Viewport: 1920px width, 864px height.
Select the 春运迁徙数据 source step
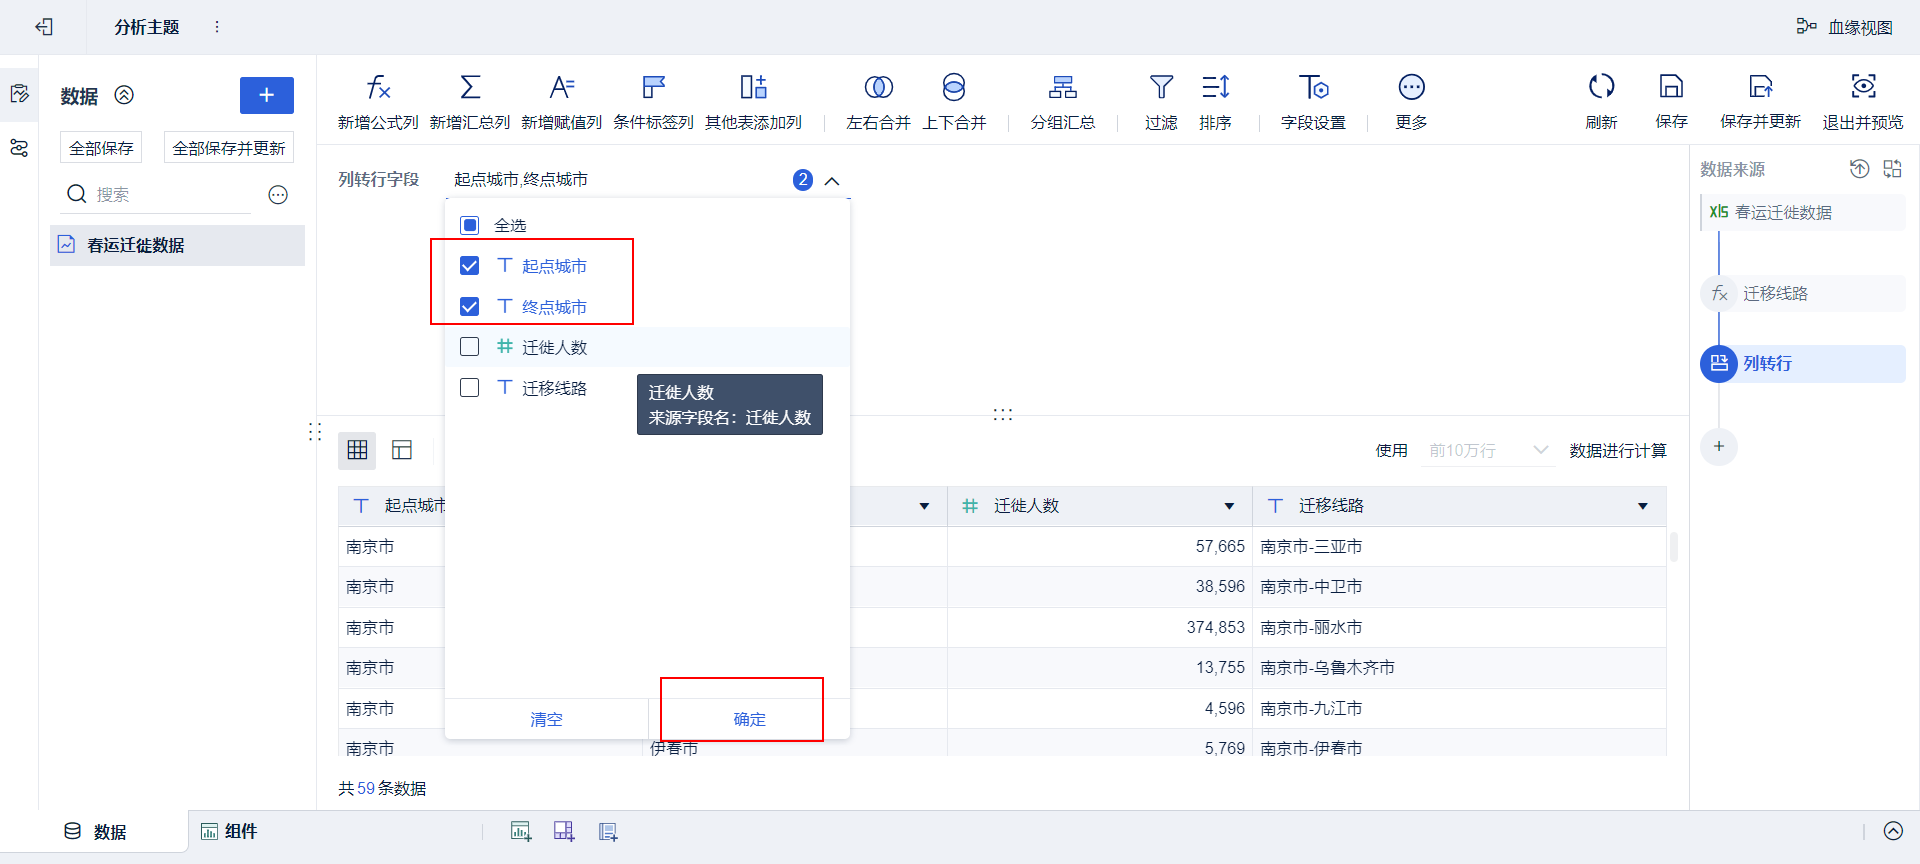pyautogui.click(x=1803, y=212)
